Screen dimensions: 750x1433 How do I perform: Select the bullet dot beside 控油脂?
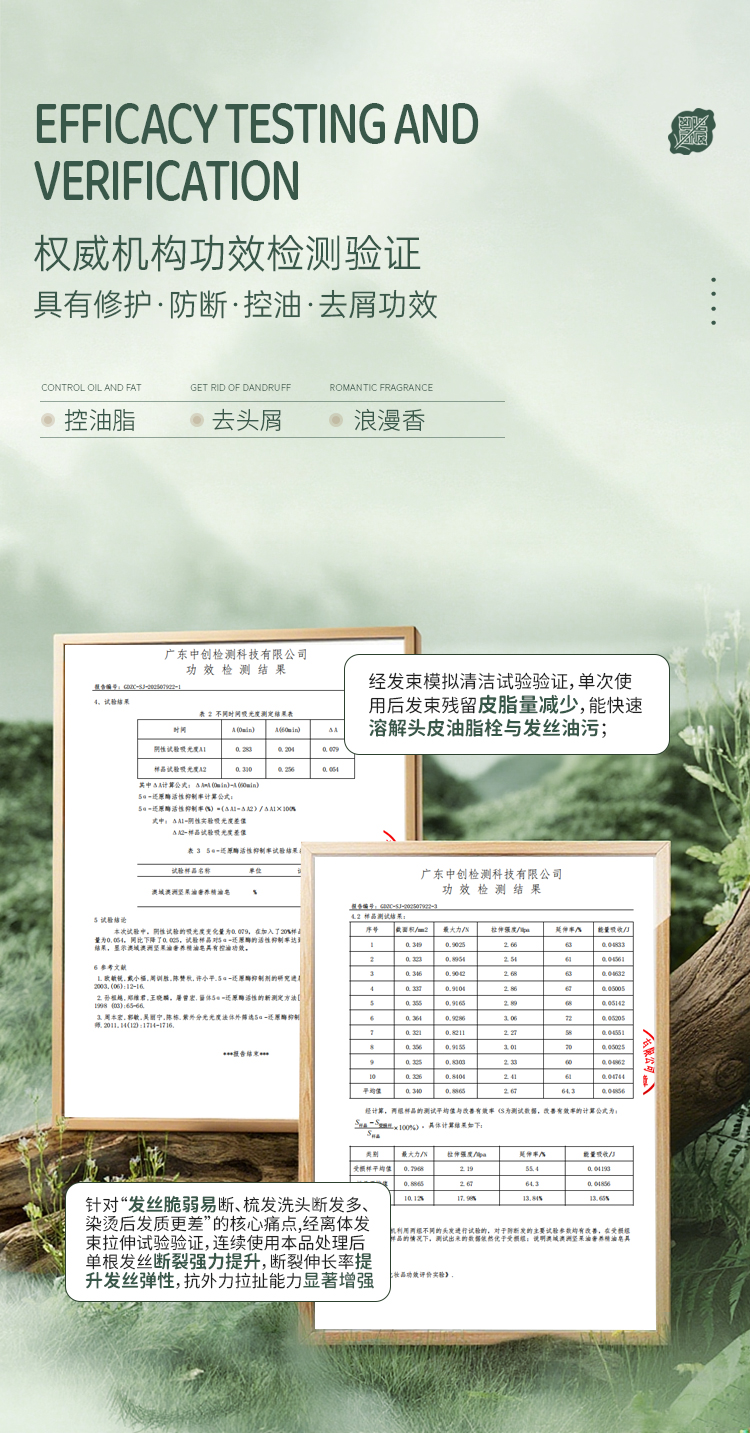coord(48,420)
